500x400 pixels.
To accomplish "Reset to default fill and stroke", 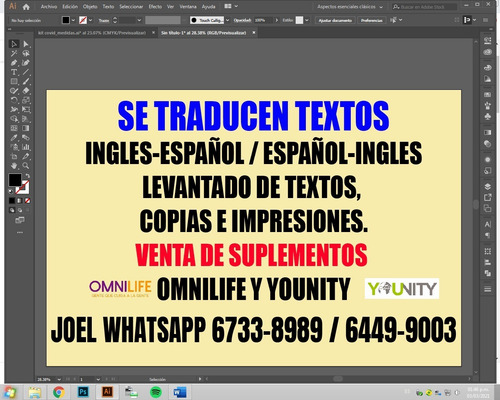I will tap(11, 191).
